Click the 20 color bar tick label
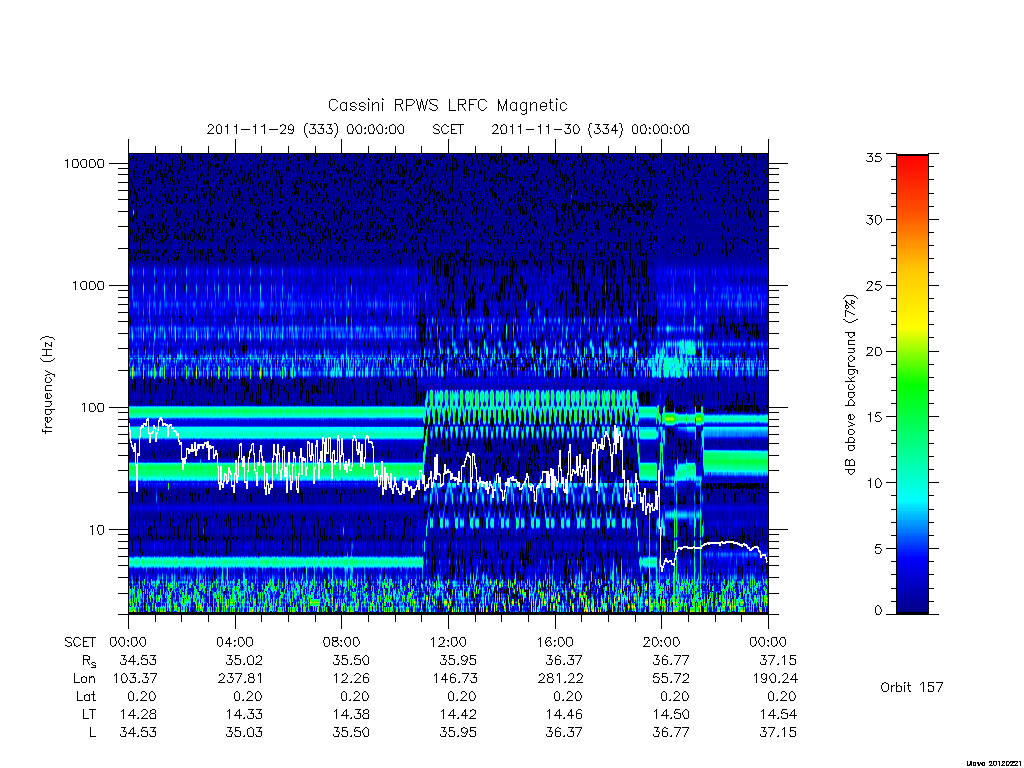1024x768 pixels. 874,351
